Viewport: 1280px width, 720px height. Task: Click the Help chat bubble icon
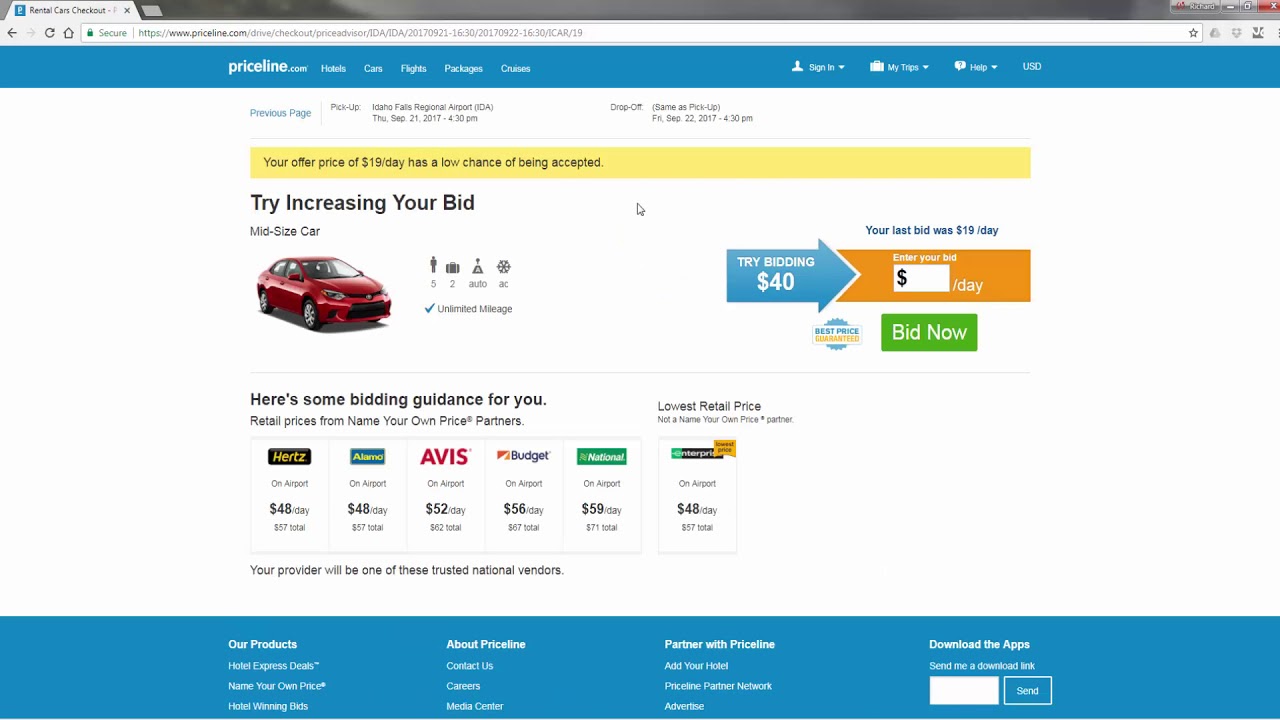[960, 66]
